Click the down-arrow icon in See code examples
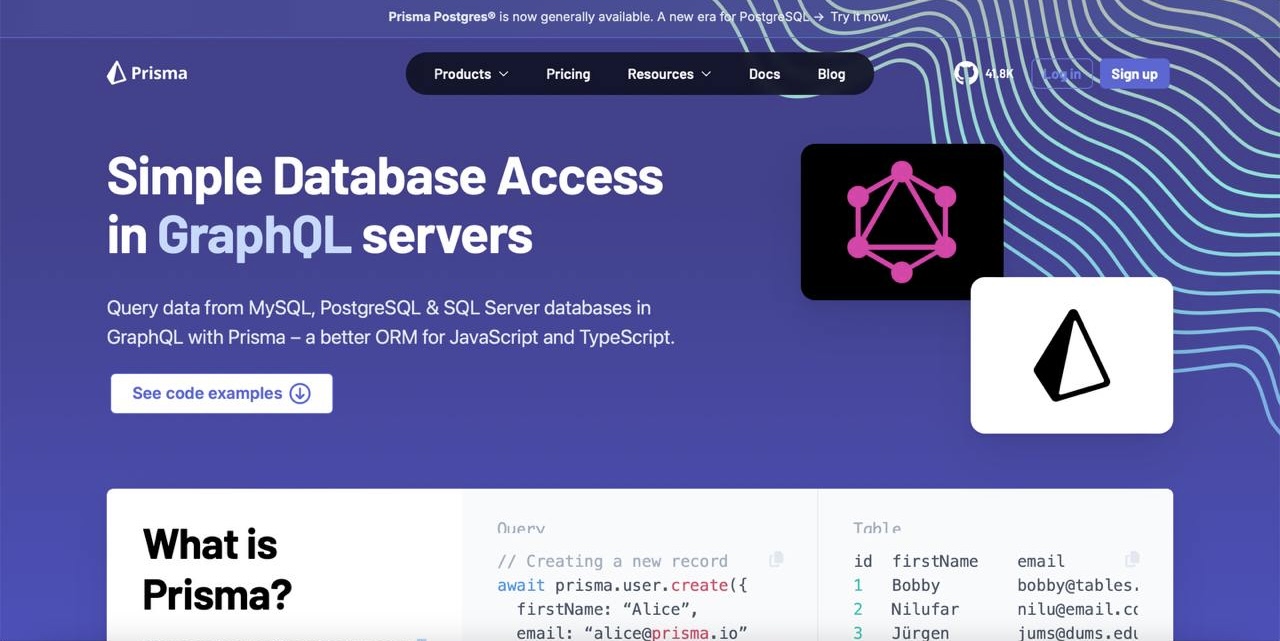Screen dimensions: 1280x641 (x=300, y=393)
